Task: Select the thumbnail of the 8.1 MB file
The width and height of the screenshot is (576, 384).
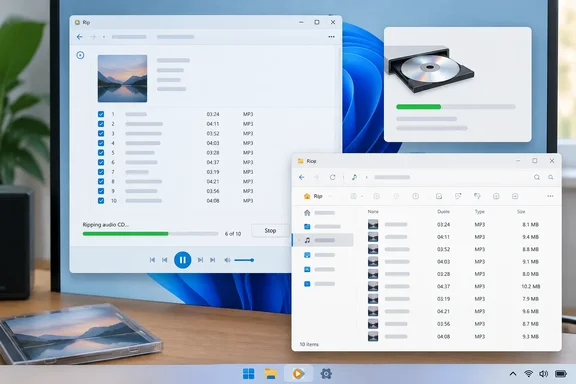Action: 373,225
